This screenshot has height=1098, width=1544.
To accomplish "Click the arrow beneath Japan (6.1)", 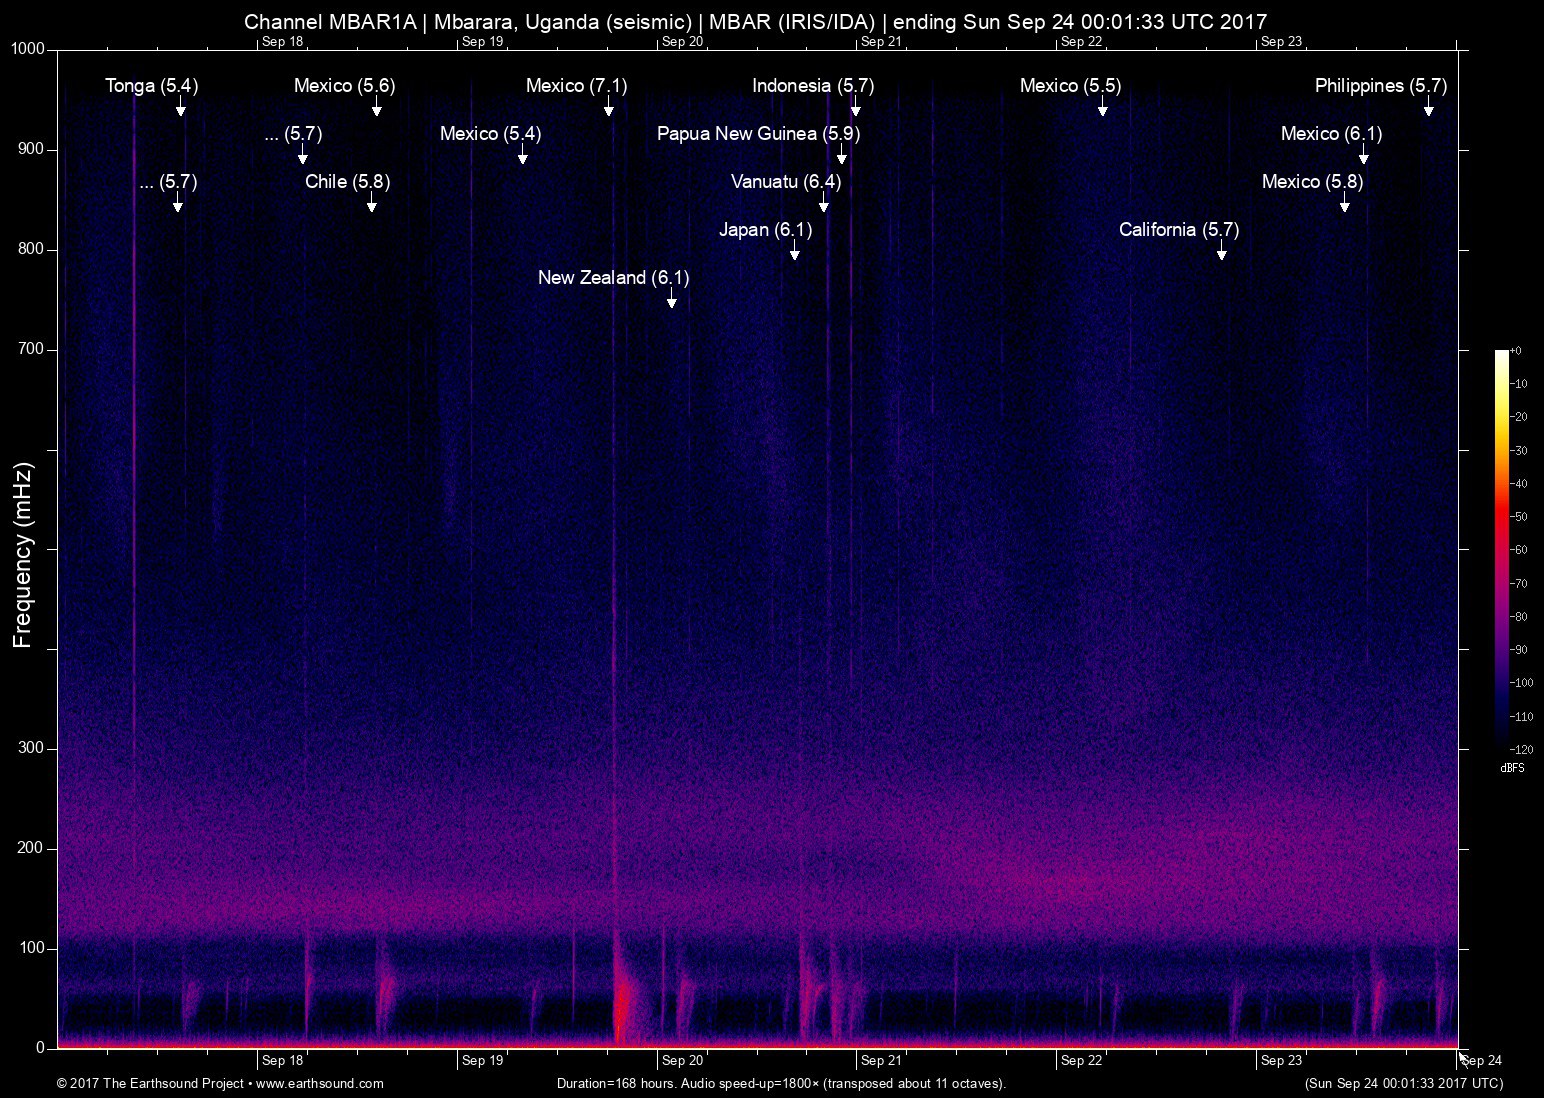I will (794, 252).
